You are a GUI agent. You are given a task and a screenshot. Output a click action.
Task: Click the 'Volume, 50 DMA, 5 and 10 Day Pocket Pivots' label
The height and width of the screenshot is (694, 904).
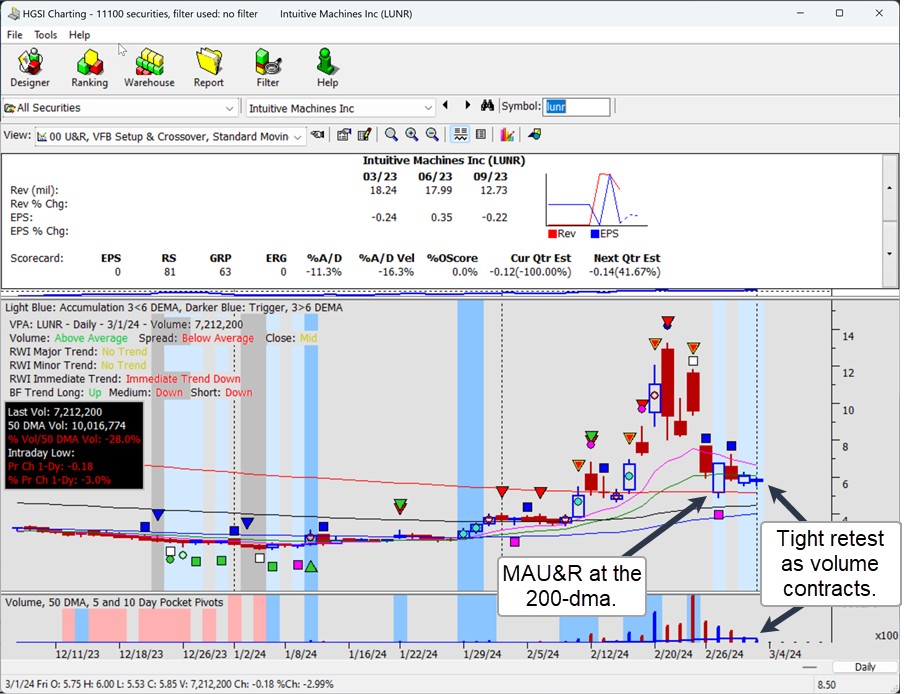click(x=114, y=602)
